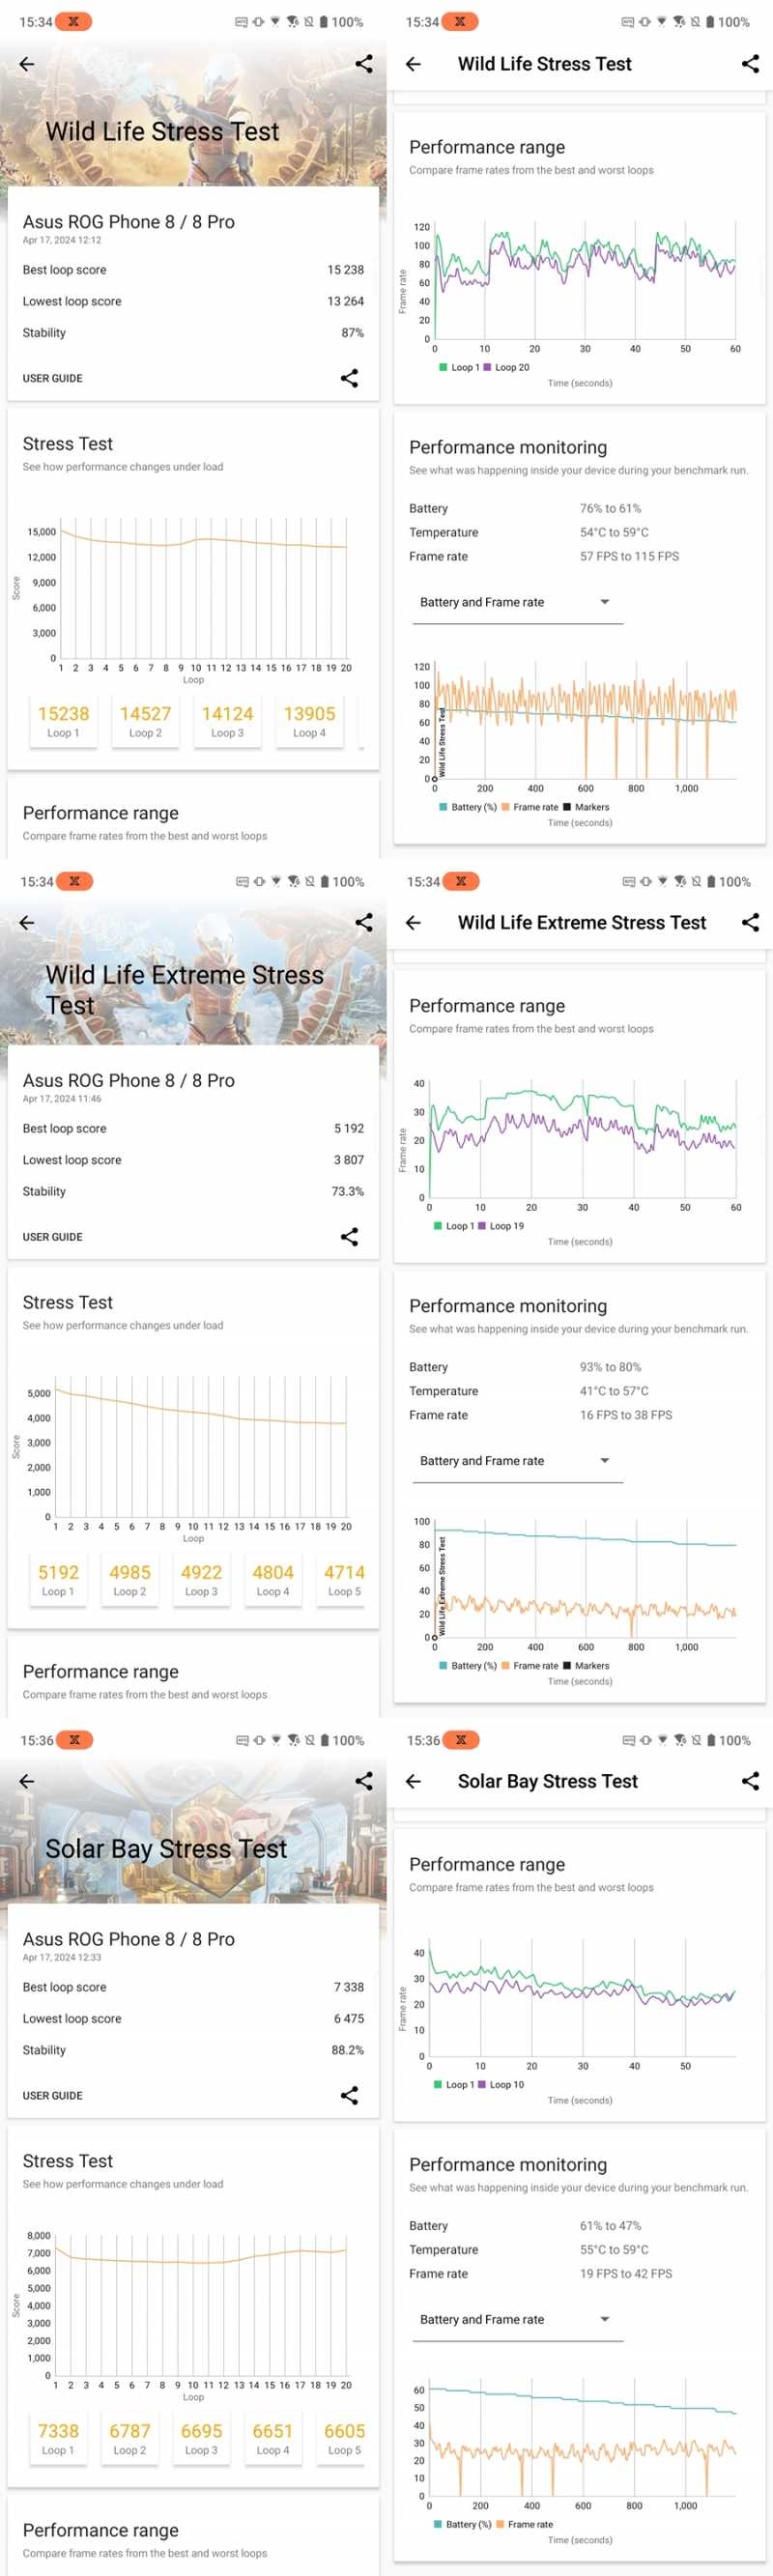The width and height of the screenshot is (773, 2576).
Task: Share icon above the Wild Life Stress Test banner
Action: click(364, 64)
